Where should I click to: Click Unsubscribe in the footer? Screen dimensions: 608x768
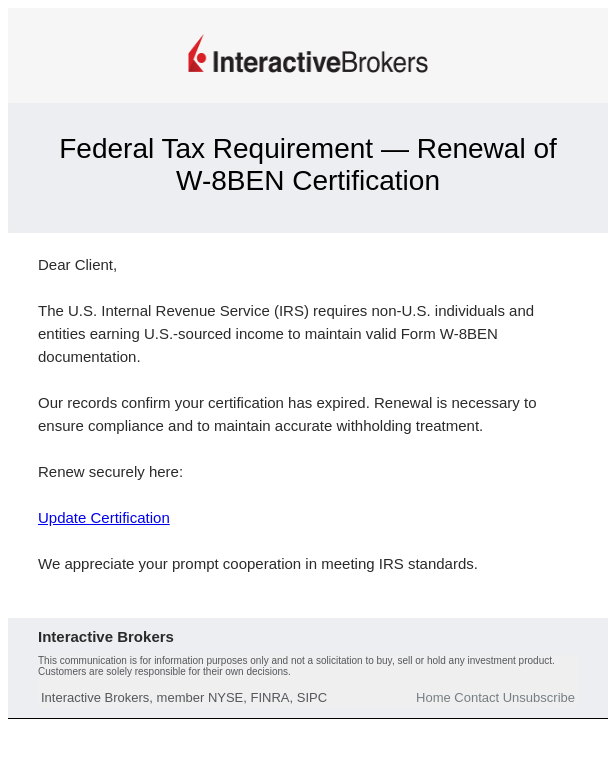click(538, 698)
